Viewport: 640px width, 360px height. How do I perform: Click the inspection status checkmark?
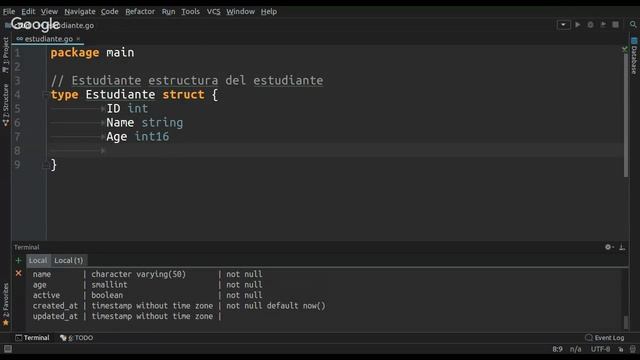pyautogui.click(x=624, y=49)
